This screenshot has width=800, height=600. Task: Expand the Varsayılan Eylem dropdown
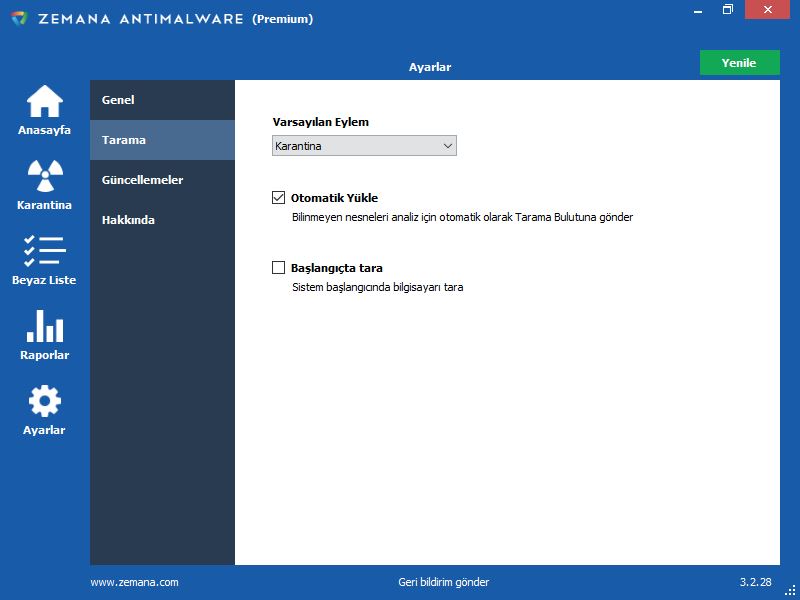[364, 146]
